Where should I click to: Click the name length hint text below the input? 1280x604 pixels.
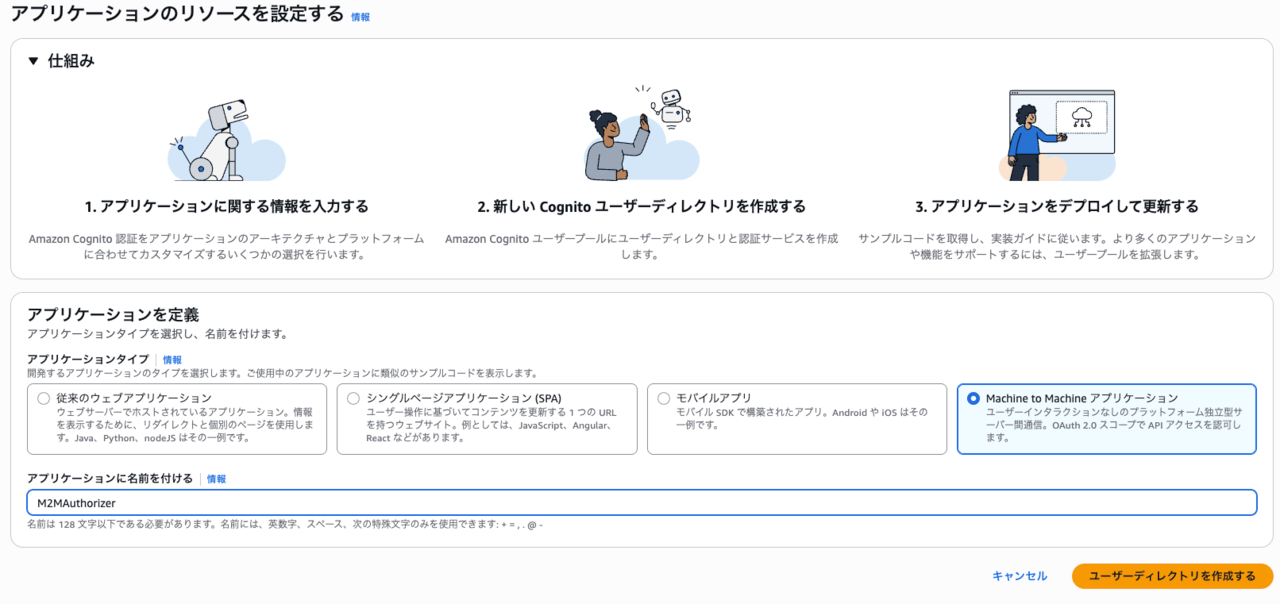(x=285, y=525)
